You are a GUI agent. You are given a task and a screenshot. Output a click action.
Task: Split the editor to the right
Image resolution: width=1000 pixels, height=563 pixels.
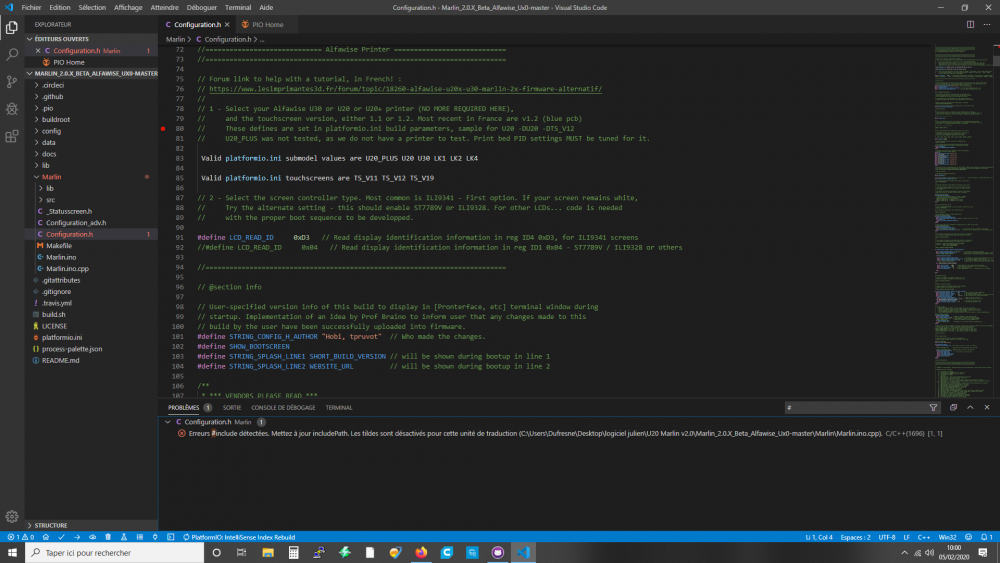click(x=970, y=24)
